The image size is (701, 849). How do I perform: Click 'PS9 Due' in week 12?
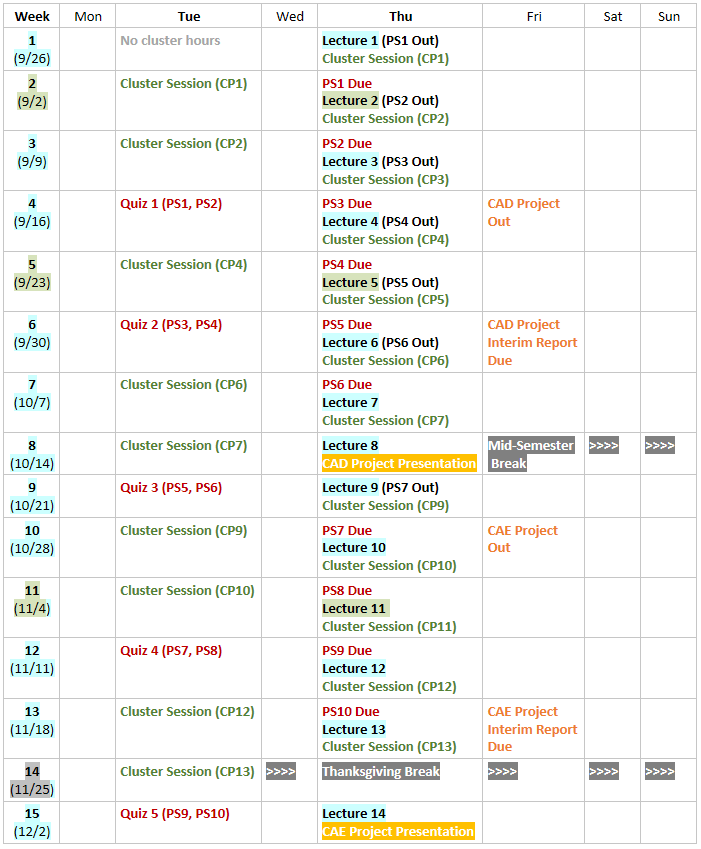coord(347,650)
